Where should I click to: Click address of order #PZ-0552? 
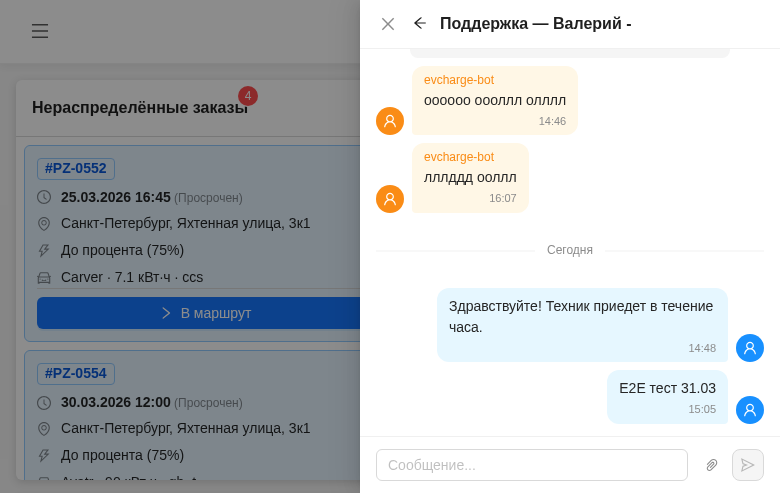coord(185,223)
